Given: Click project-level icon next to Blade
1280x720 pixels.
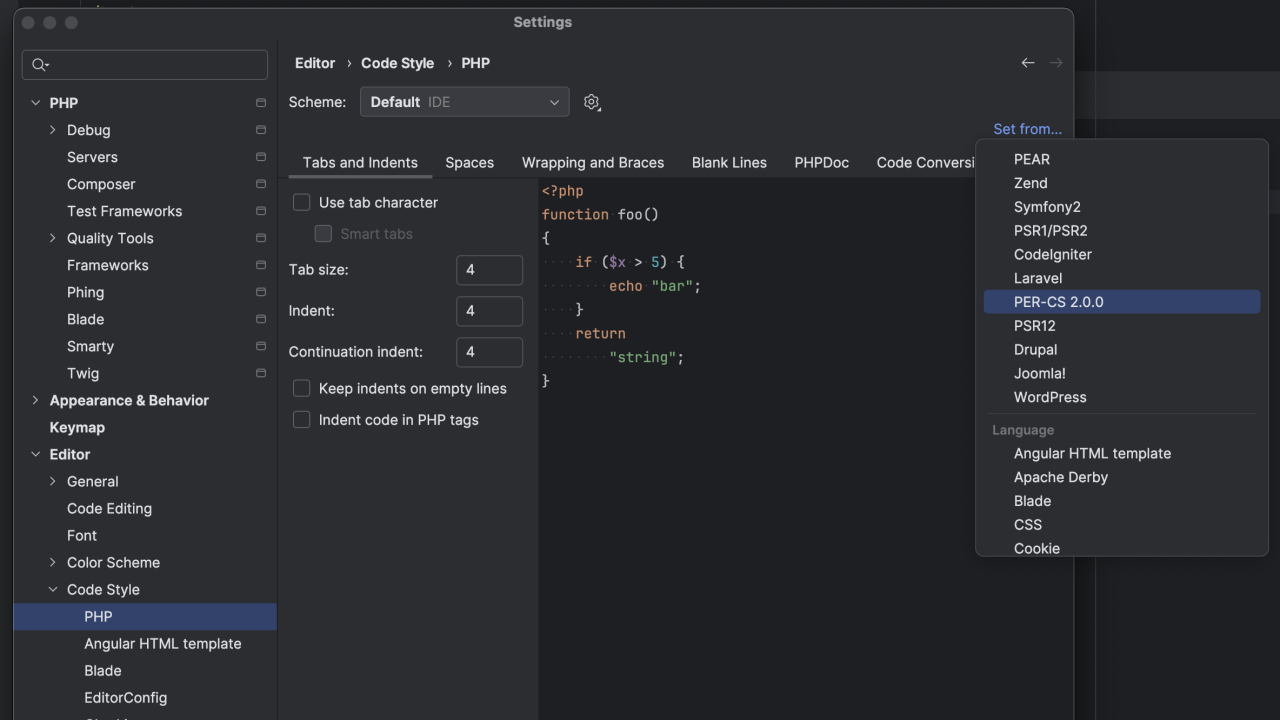Looking at the screenshot, I should pos(261,319).
